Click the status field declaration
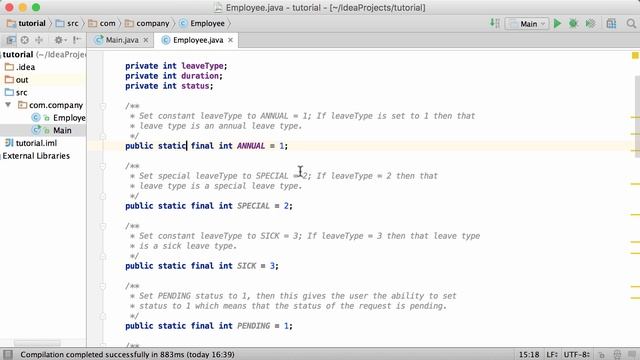This screenshot has width=640, height=360. pos(169,86)
